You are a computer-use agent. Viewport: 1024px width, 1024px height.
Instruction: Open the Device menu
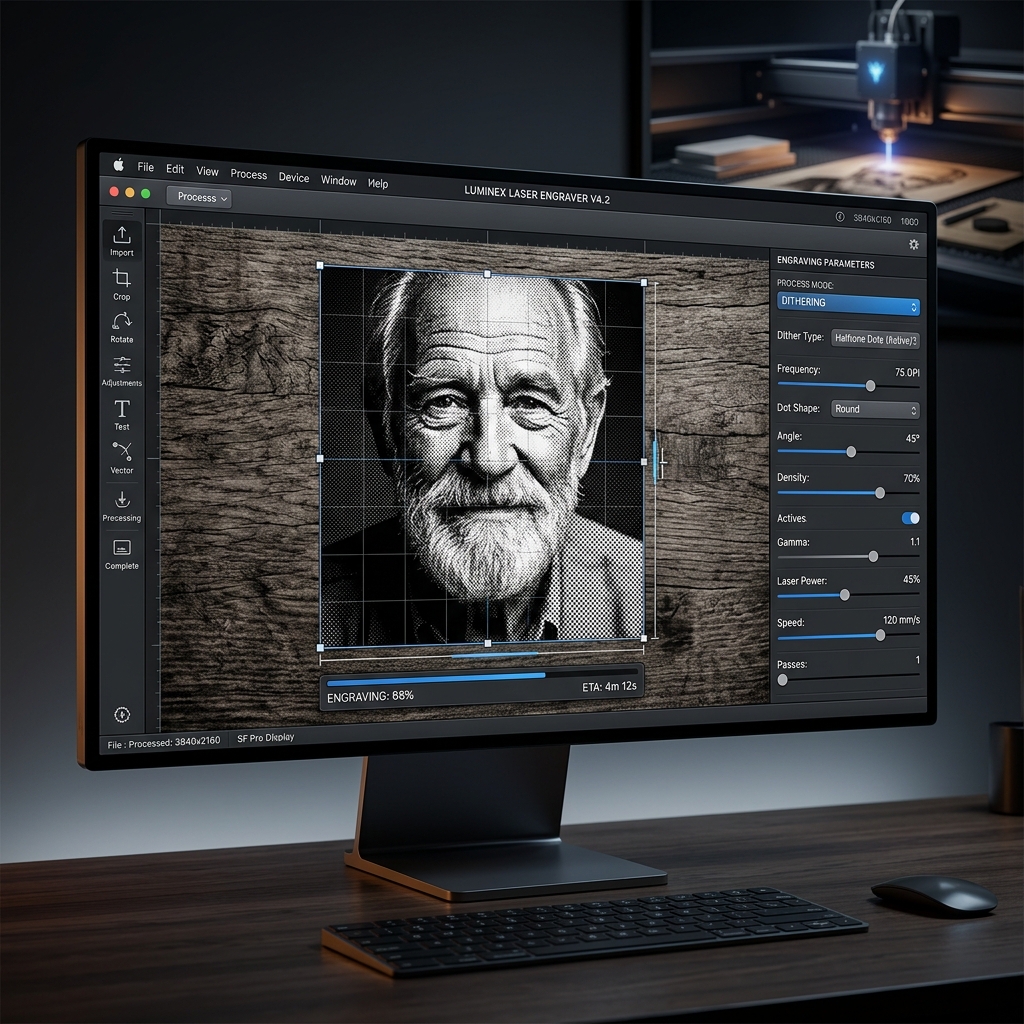coord(294,178)
